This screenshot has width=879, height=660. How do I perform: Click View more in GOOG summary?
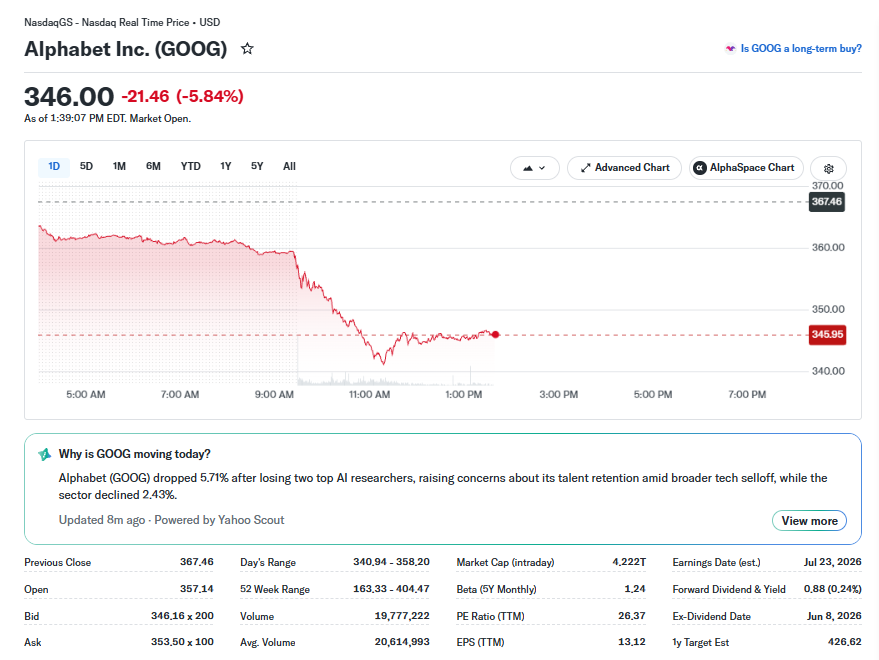pyautogui.click(x=809, y=521)
